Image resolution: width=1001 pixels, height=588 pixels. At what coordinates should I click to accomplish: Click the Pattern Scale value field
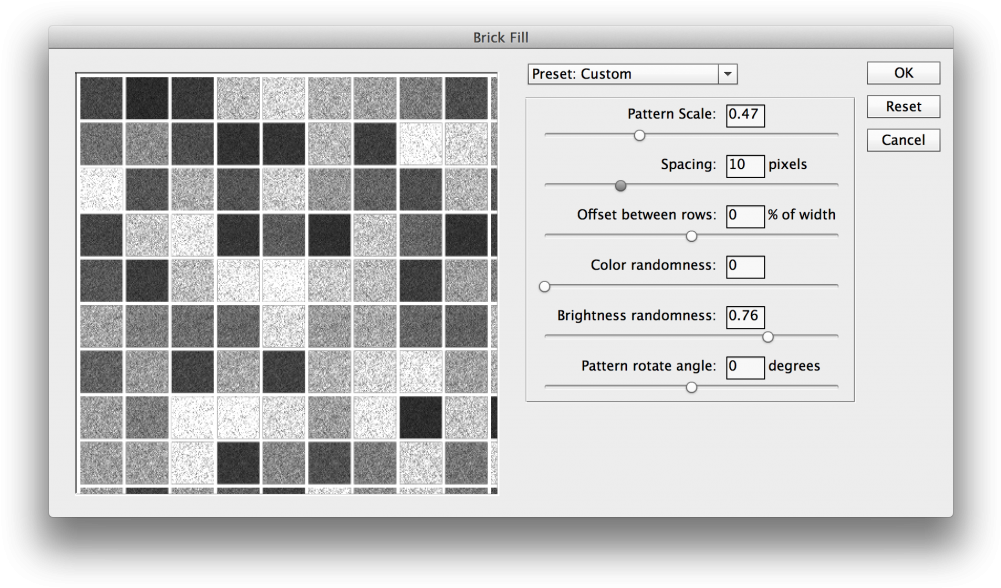744,115
